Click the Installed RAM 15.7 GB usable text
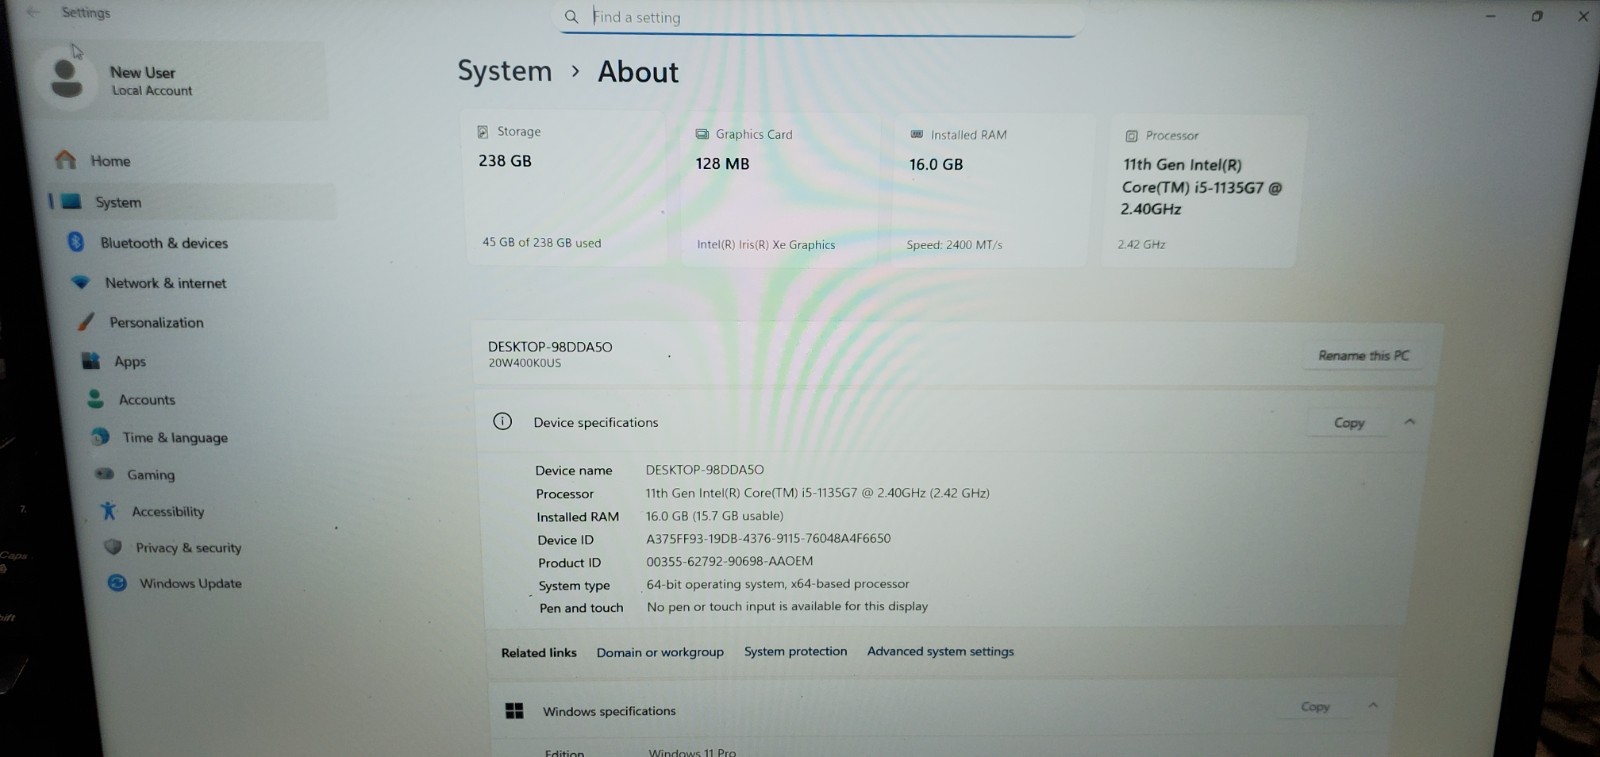Image resolution: width=1600 pixels, height=757 pixels. [714, 516]
